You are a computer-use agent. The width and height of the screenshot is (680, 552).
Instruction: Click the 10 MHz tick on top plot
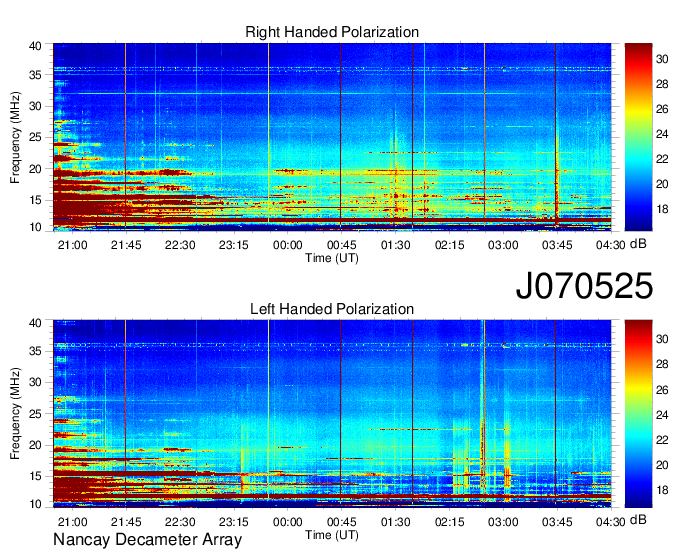pyautogui.click(x=35, y=227)
